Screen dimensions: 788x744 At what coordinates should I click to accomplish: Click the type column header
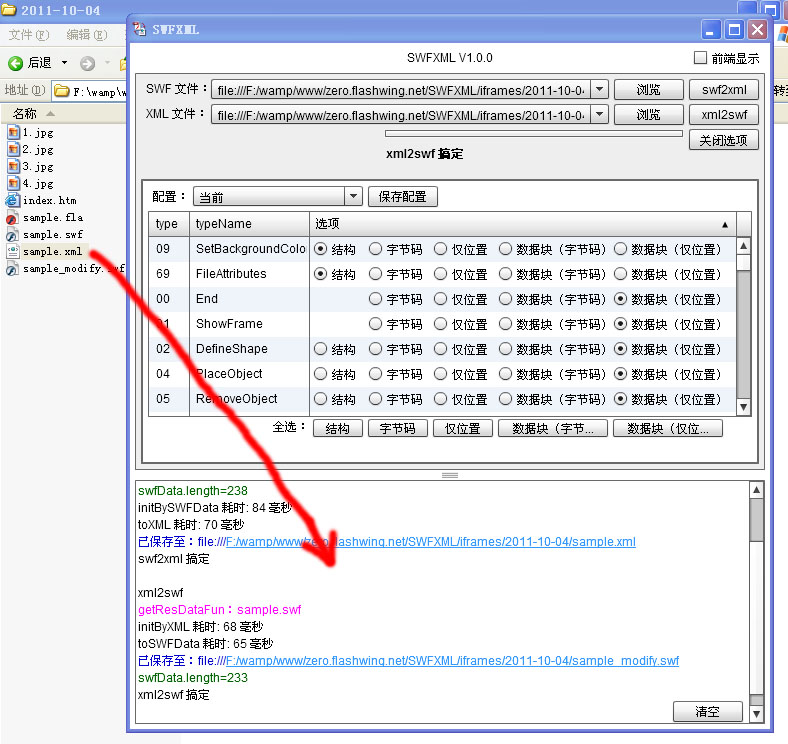click(169, 224)
